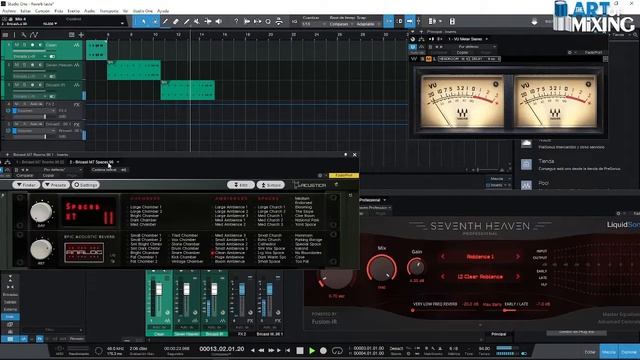Screen dimensions: 640x360
Task: Open the Presets dropdown in reverb plugin
Action: 56,185
